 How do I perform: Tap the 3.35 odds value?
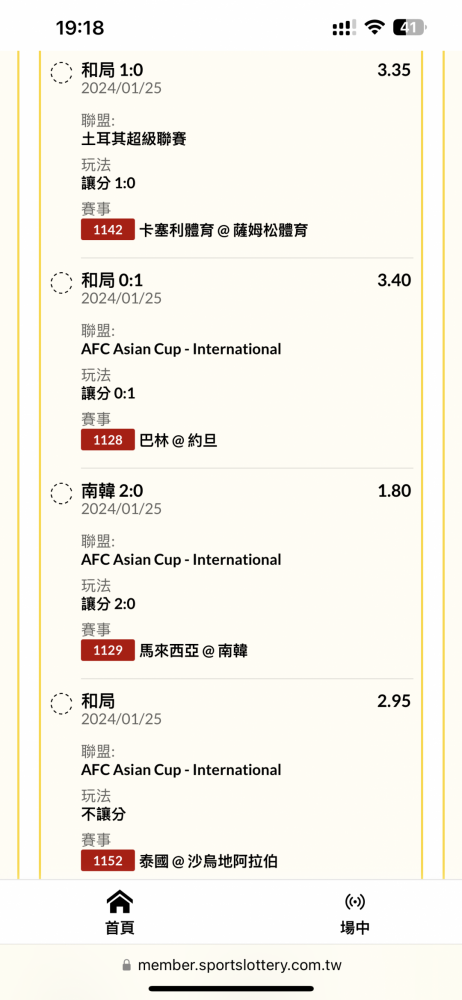(394, 70)
